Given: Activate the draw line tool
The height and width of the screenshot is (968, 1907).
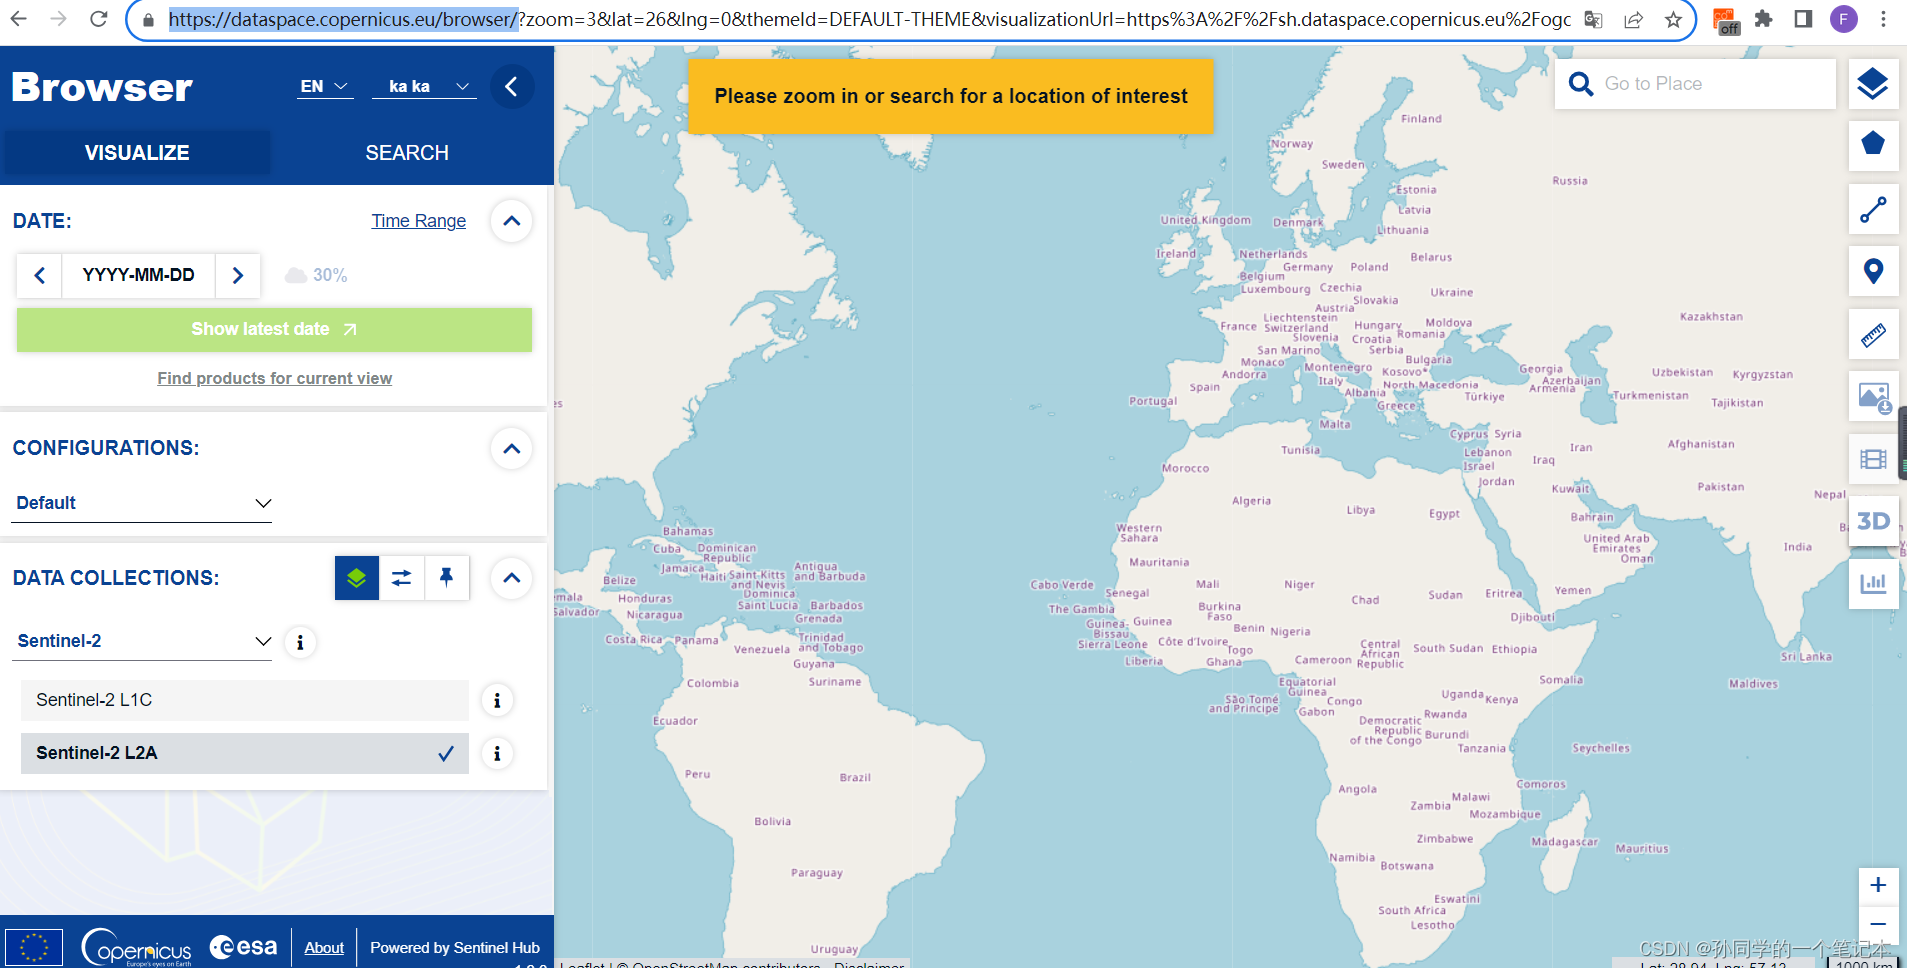Looking at the screenshot, I should (x=1872, y=210).
